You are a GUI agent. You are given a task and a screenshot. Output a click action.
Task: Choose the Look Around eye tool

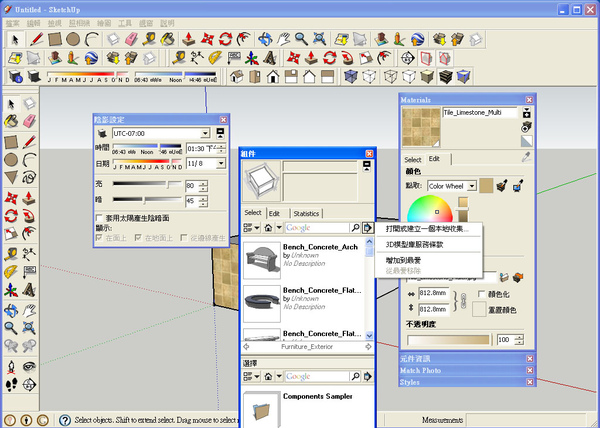point(29,366)
